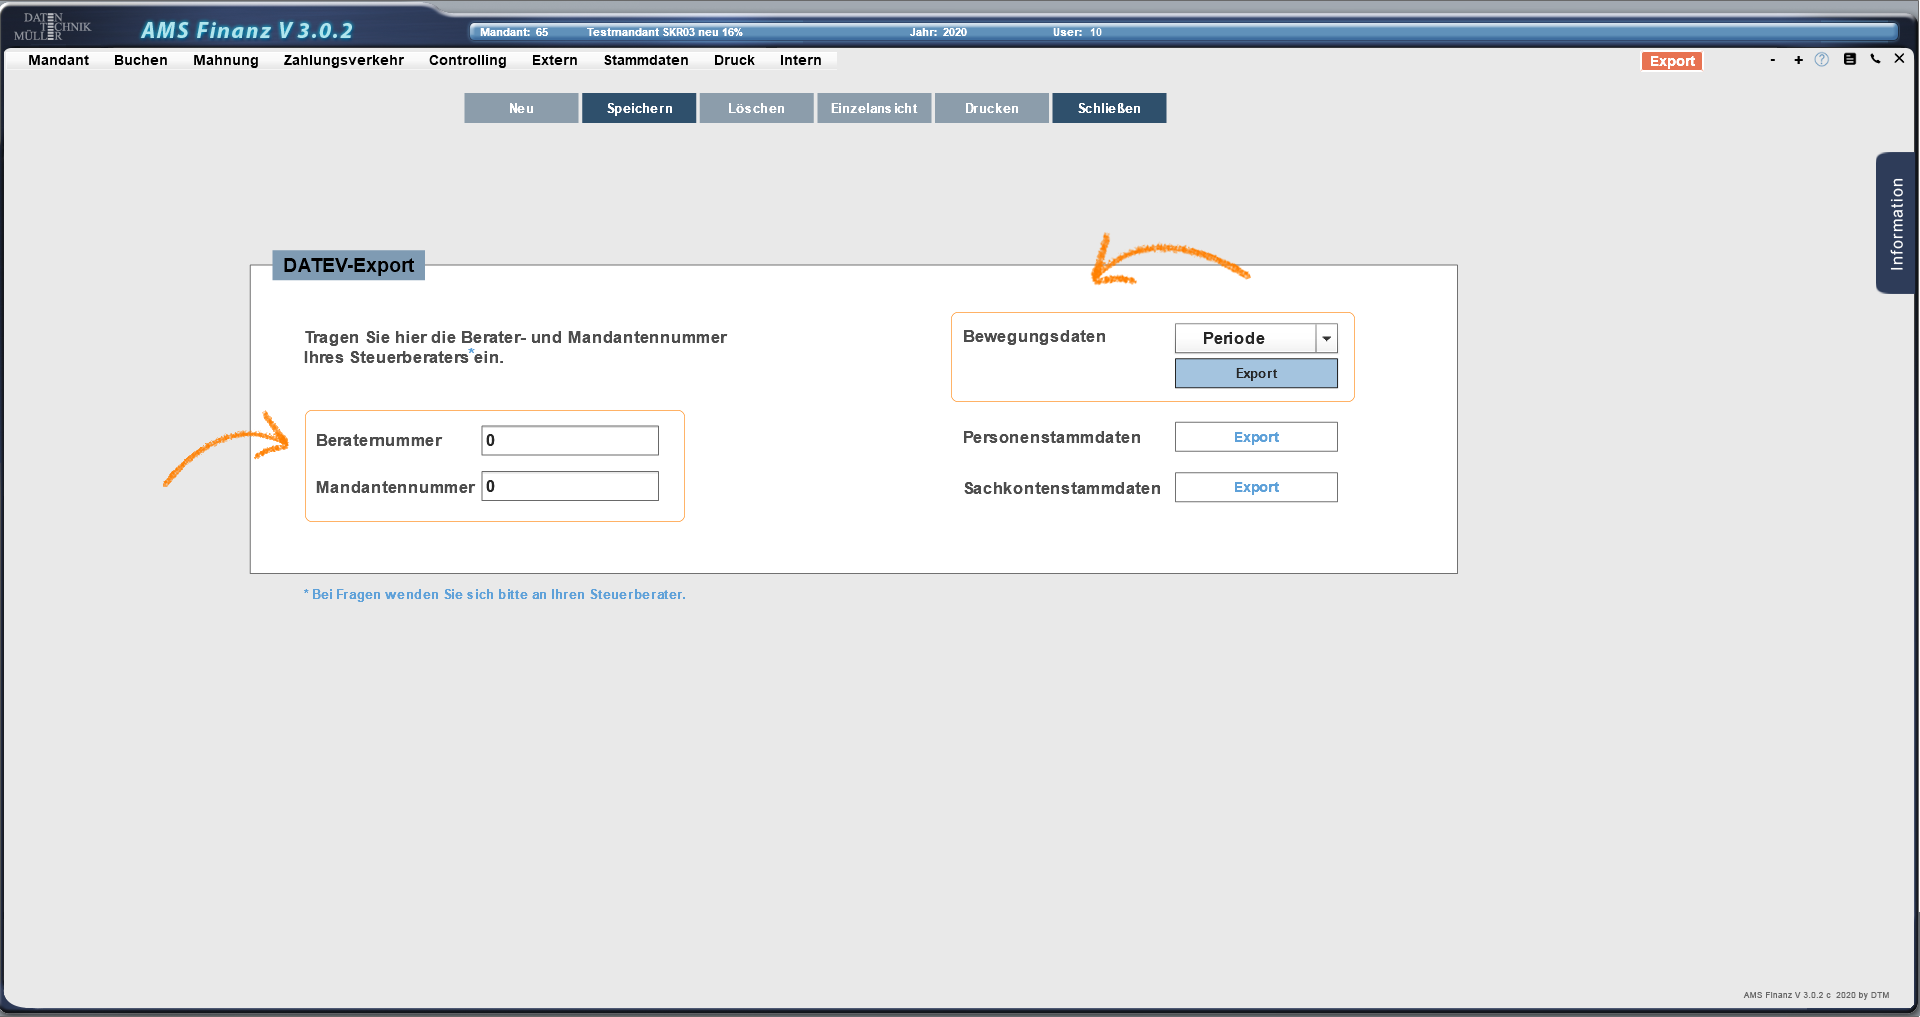Select the Beraternummer input field
This screenshot has height=1017, width=1920.
569,440
